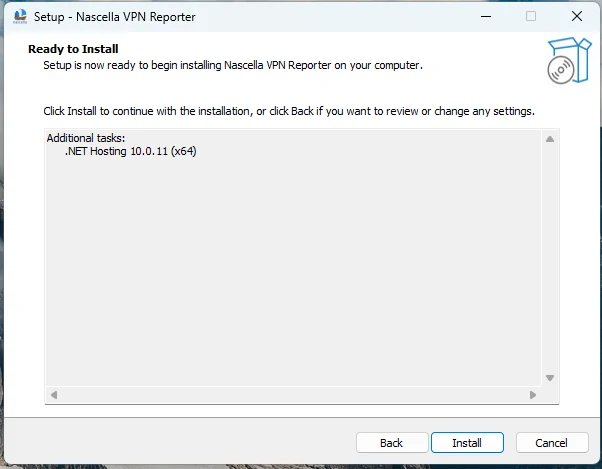Go back with the Back button
Viewport: 602px width, 469px height.
tap(392, 443)
